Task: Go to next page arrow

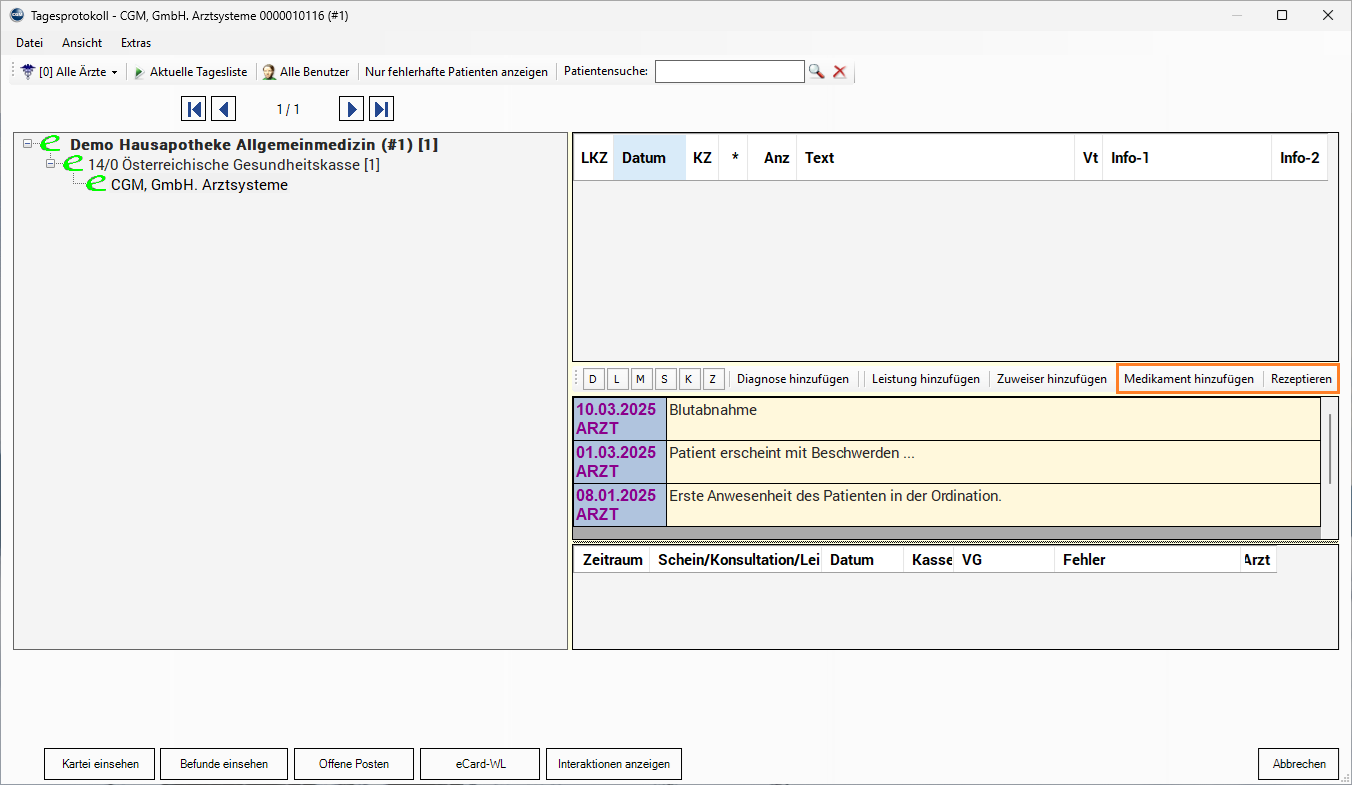Action: tap(351, 109)
